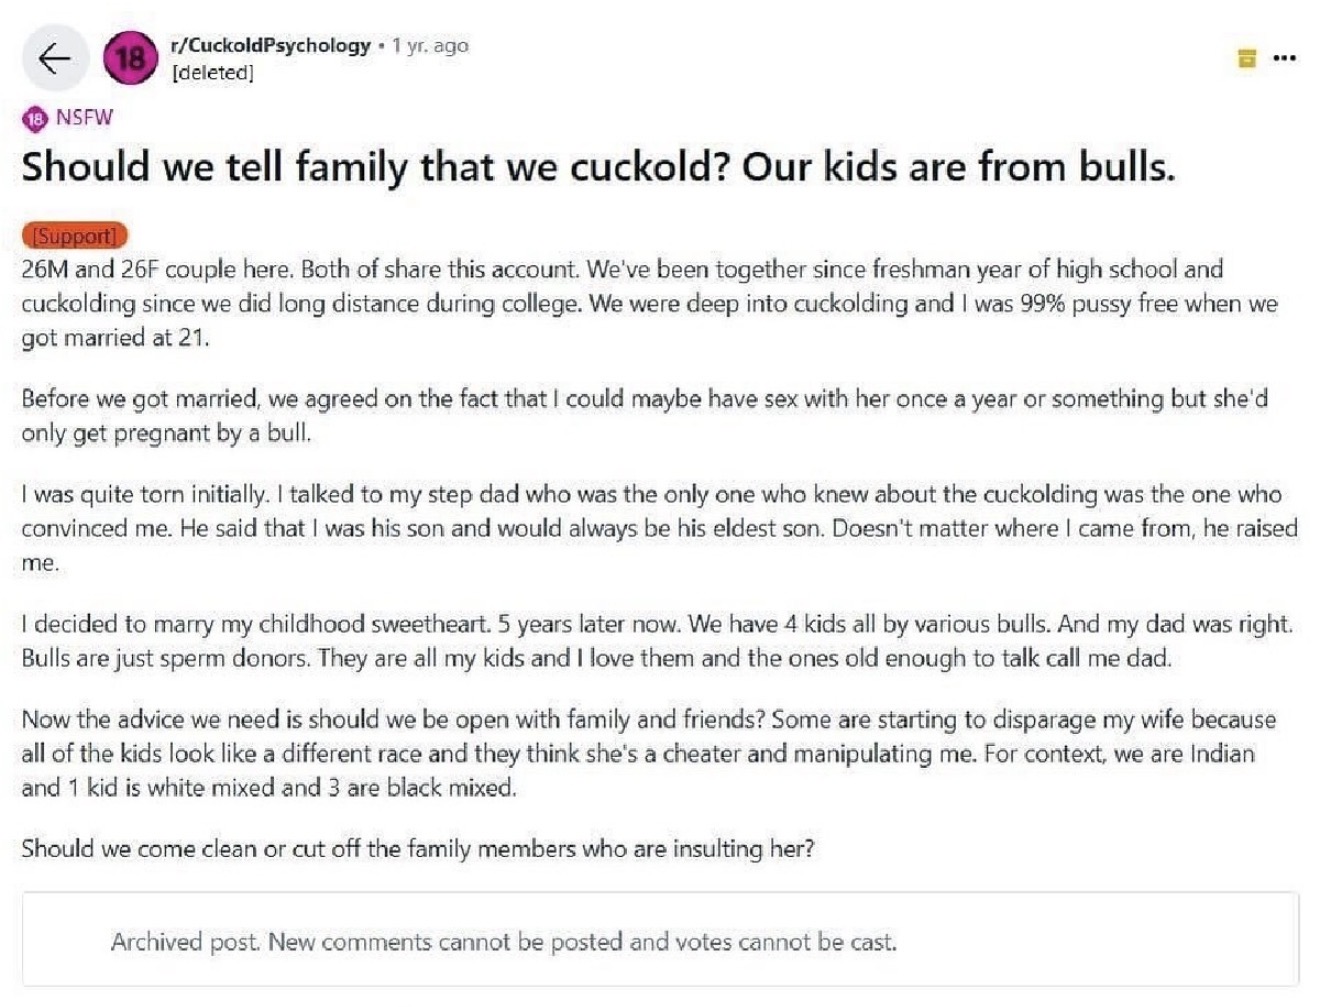Click the post title heading
Screen dimensions: 1320x1007
(598, 166)
